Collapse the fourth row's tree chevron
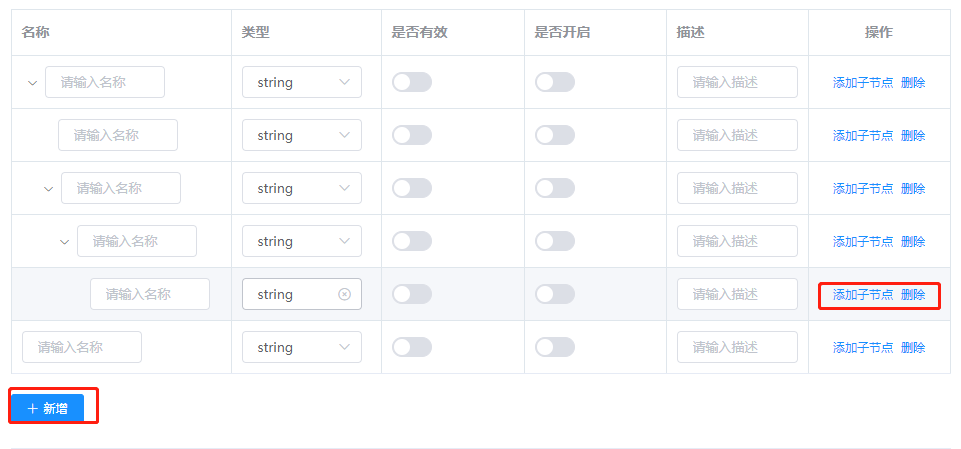Viewport: 961px width, 449px height. [64, 242]
